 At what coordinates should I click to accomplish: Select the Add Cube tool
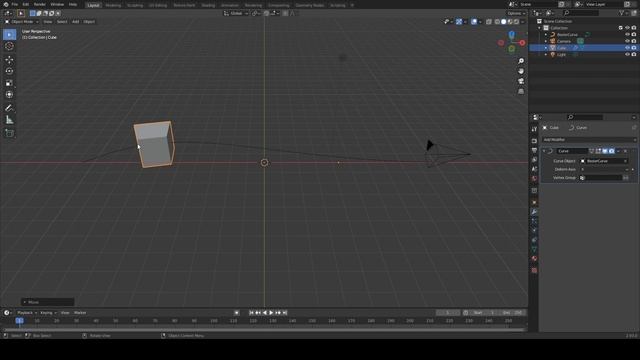tap(9, 133)
